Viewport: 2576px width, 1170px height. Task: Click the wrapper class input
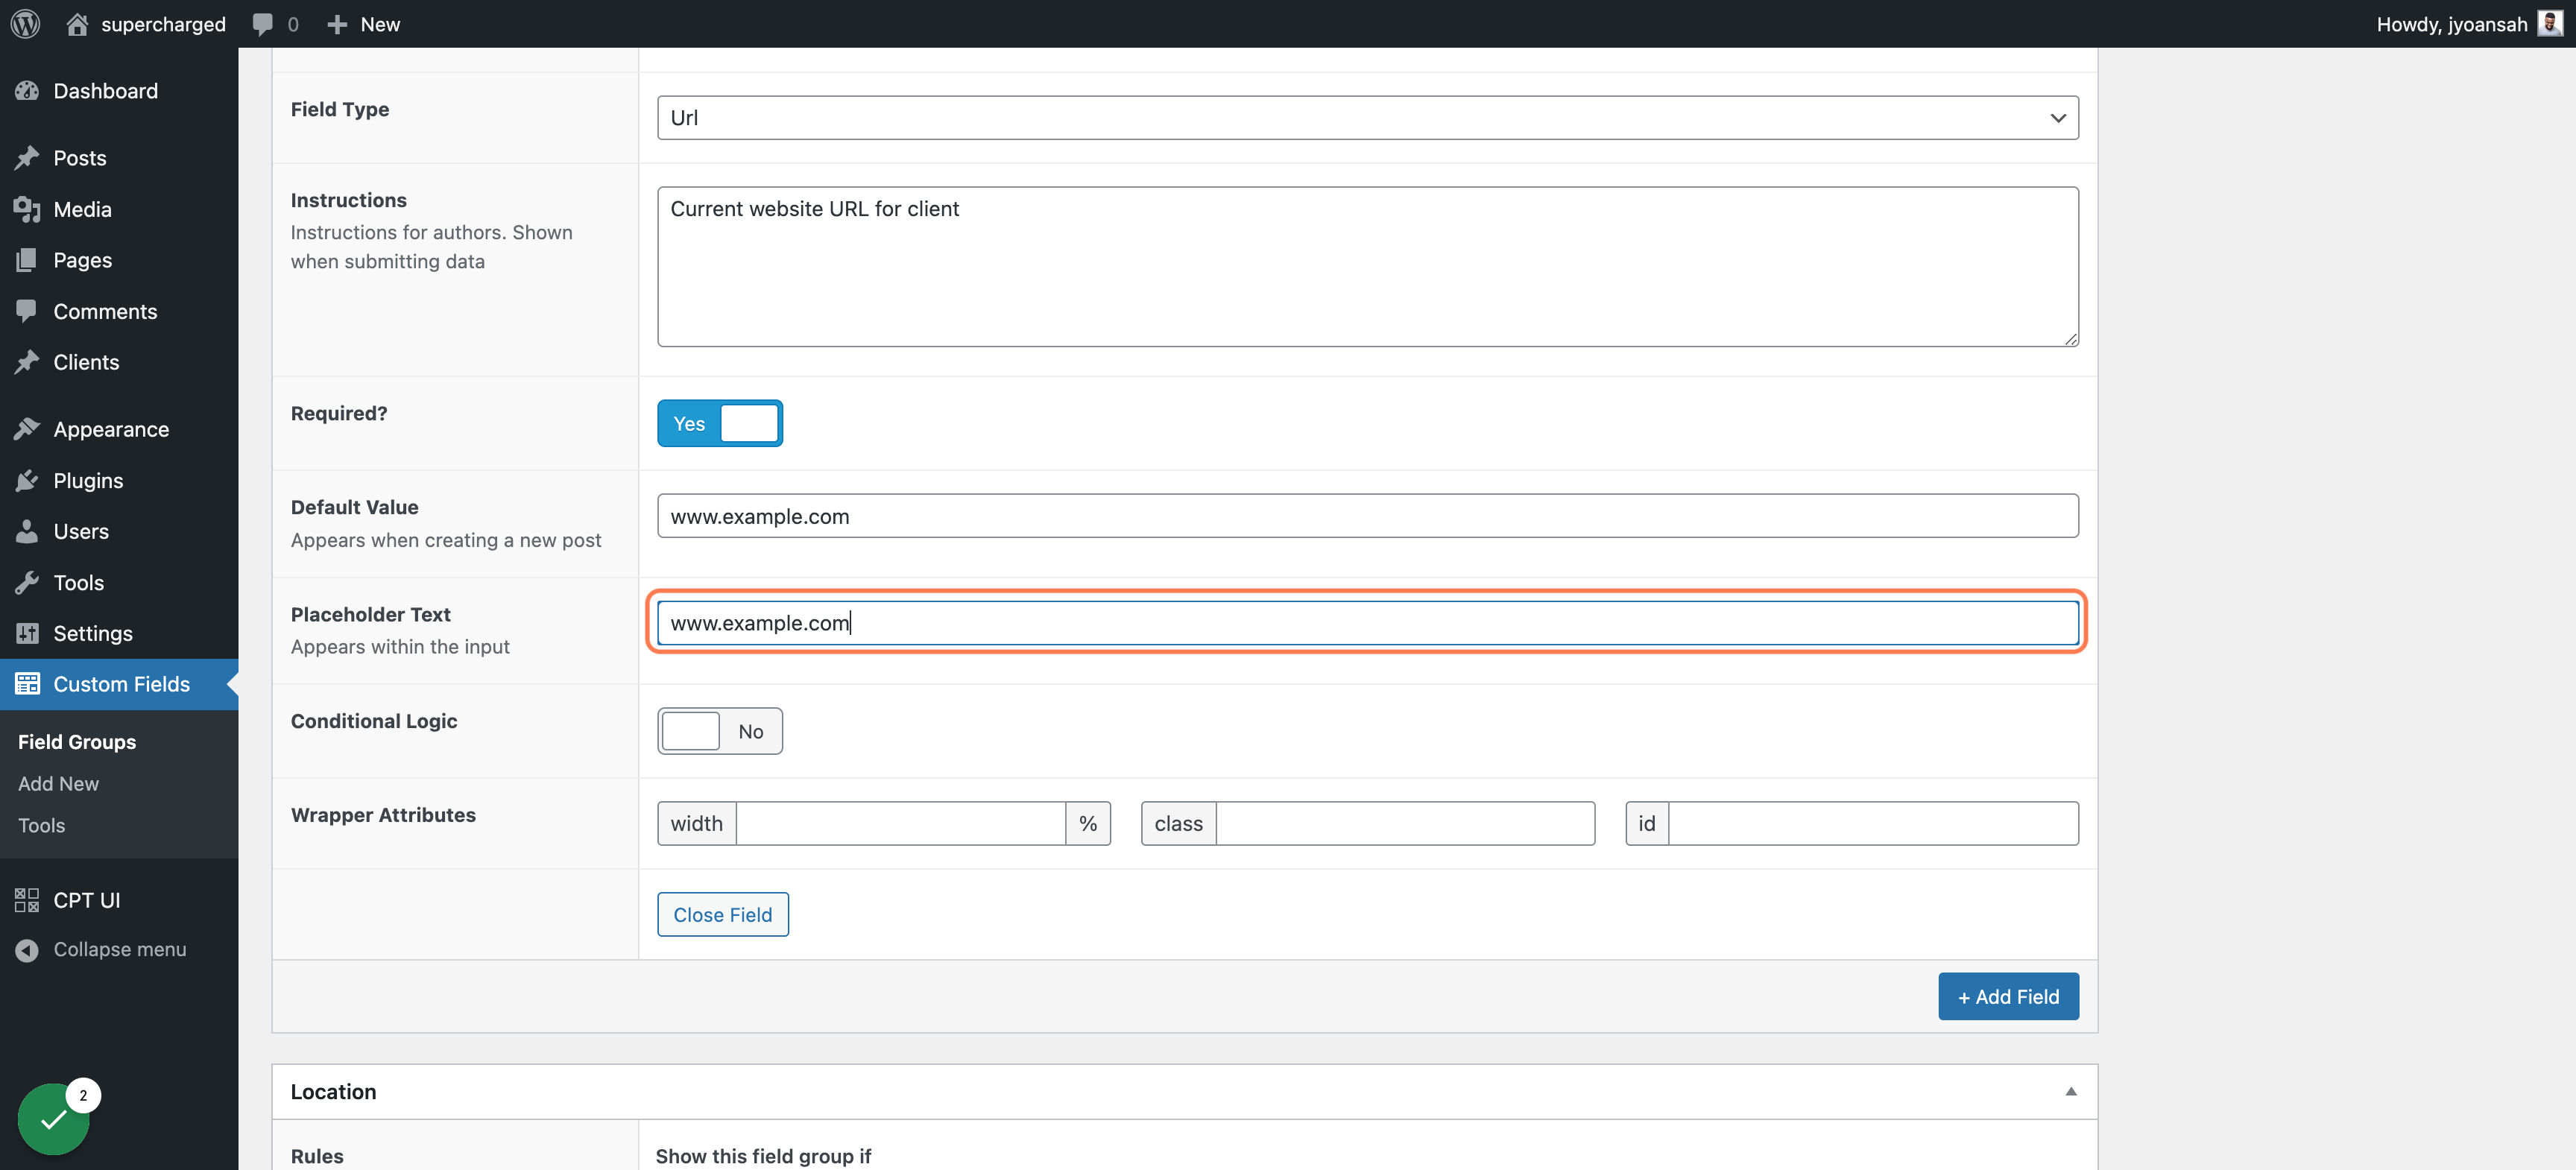pos(1405,824)
